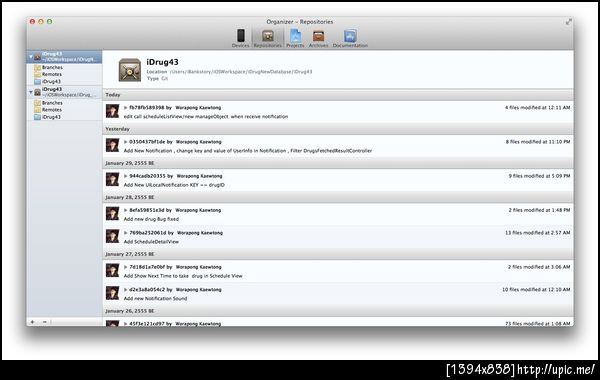
Task: Expand commit fb78fb589398 disclosure triangle
Action: coord(125,108)
